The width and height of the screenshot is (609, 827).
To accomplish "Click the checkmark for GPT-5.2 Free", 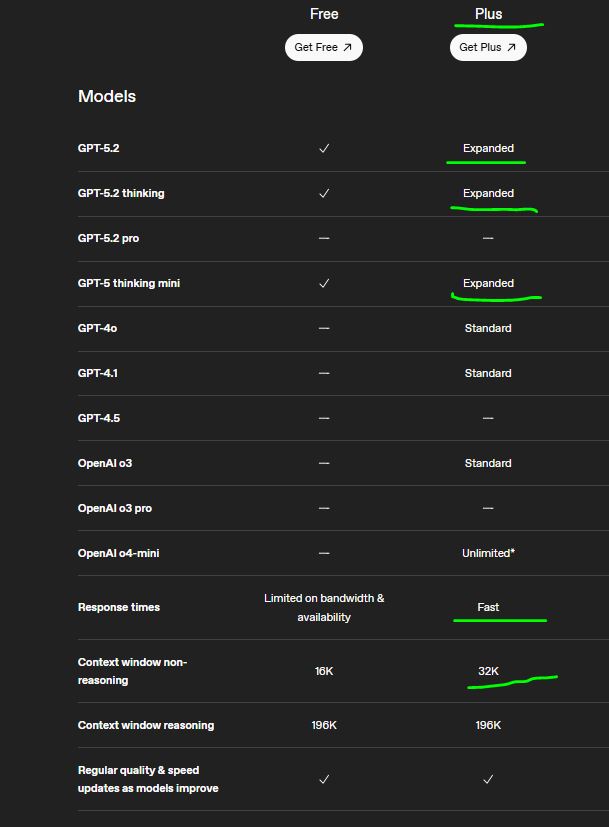I will coord(324,148).
